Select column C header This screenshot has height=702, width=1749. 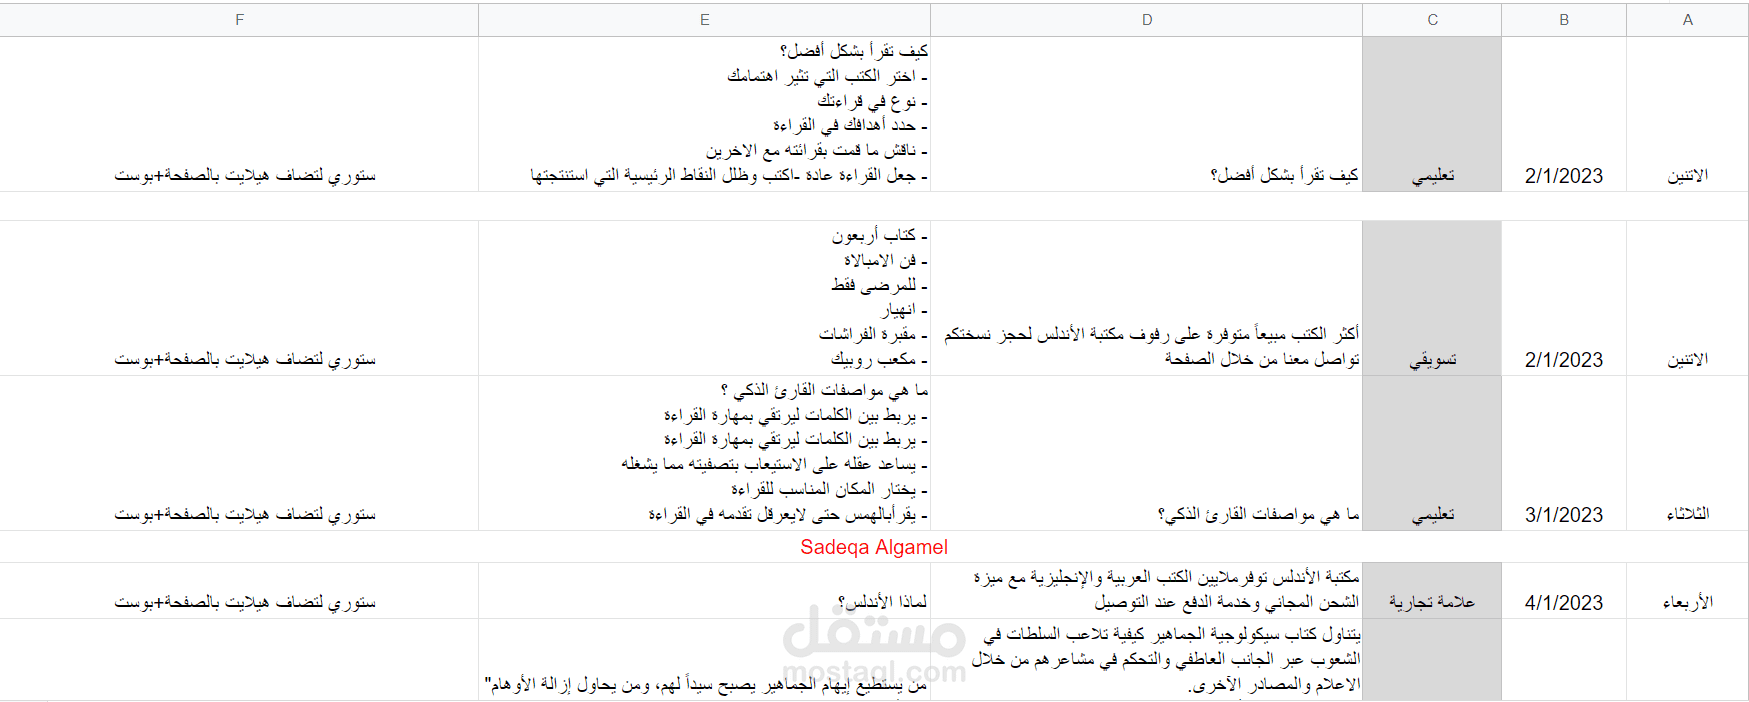point(1432,20)
